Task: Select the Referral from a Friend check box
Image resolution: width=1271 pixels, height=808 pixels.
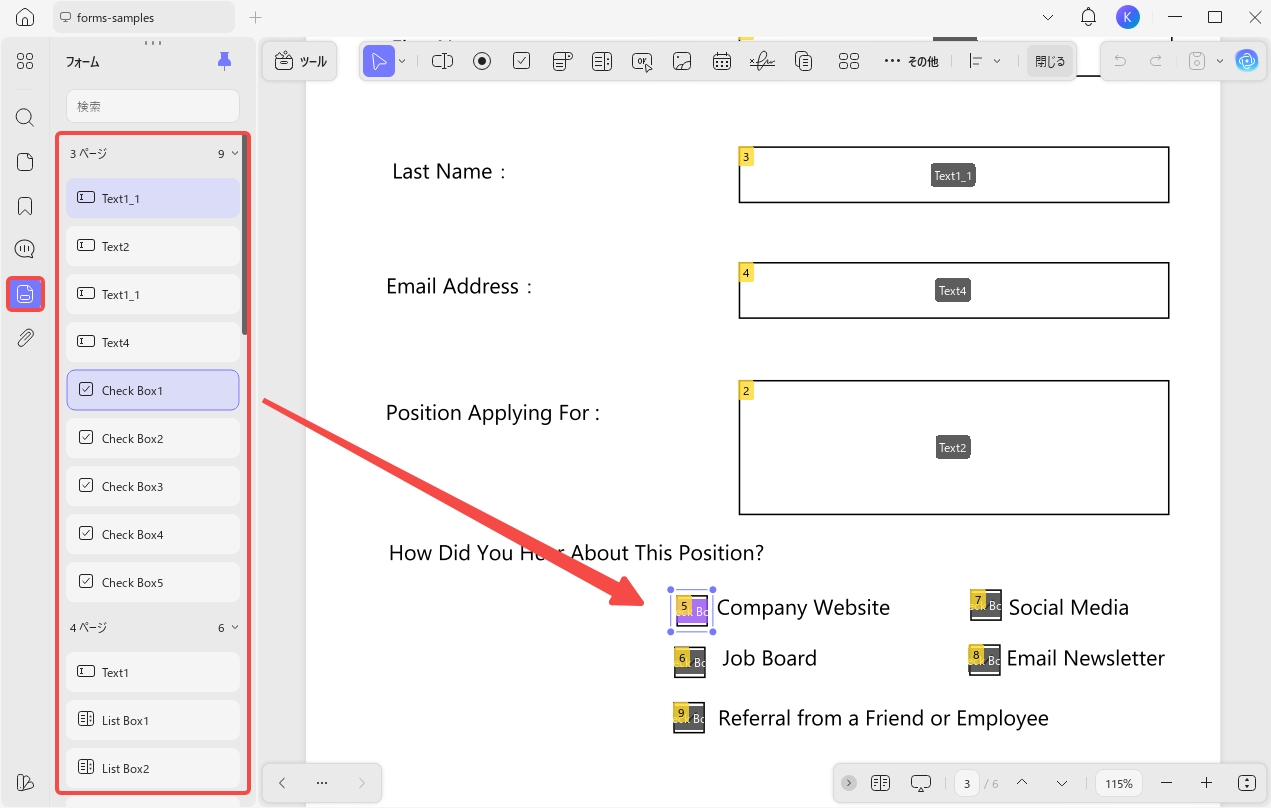Action: click(x=689, y=718)
